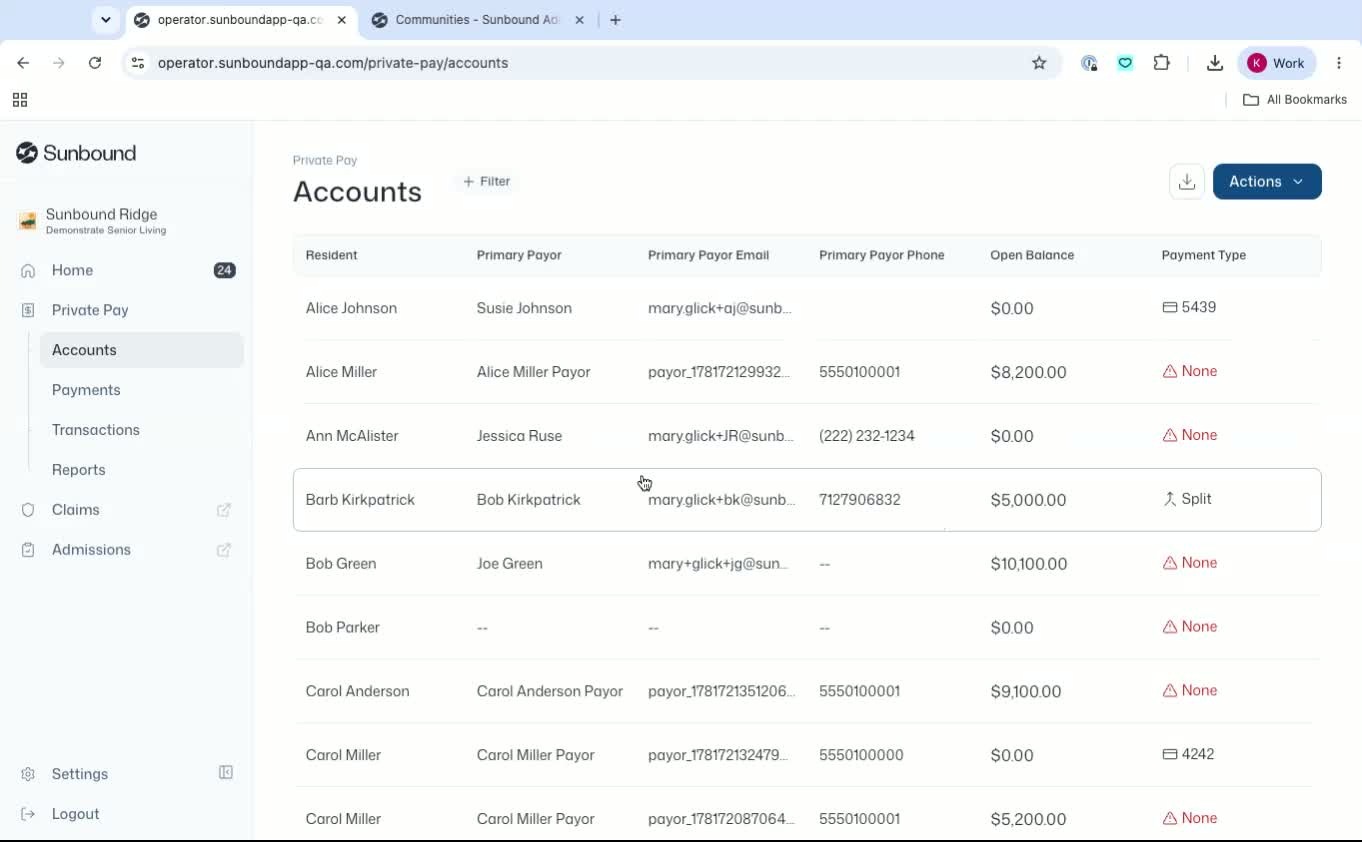Click the Sunbound logo in sidebar
Viewport: 1362px width, 842px height.
pos(76,153)
